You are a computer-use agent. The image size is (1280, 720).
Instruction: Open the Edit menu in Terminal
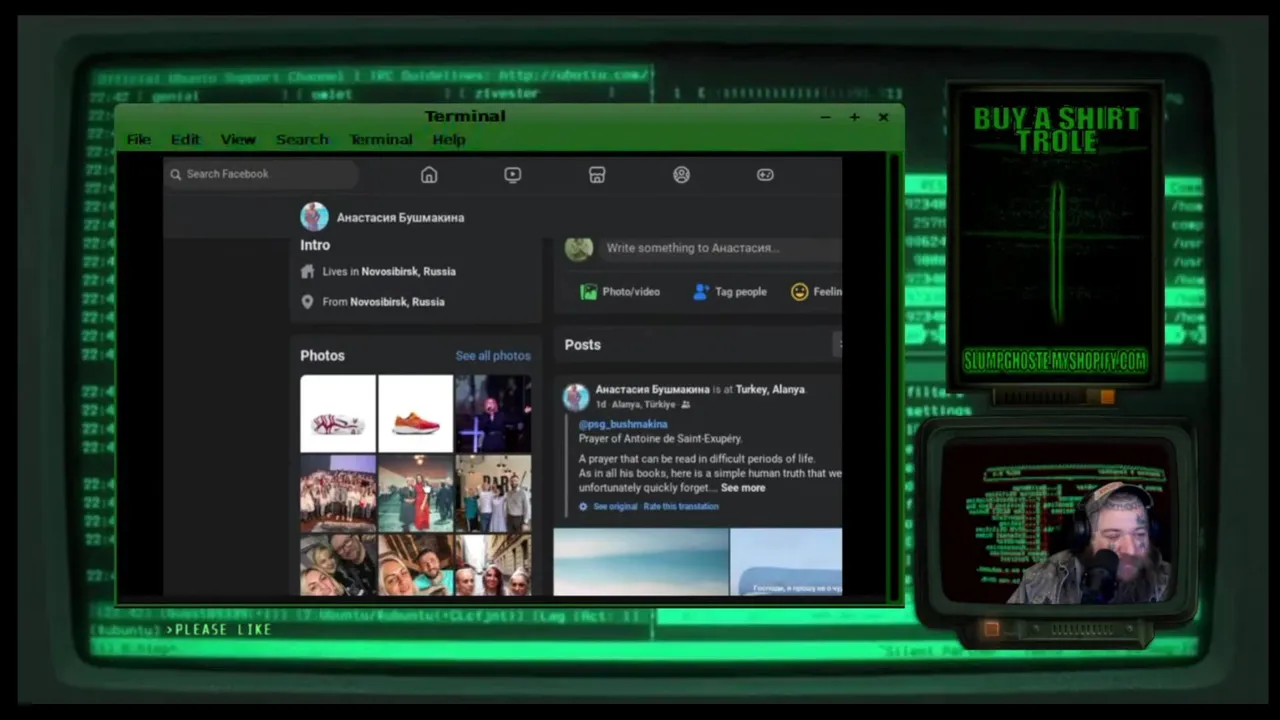[x=185, y=140]
